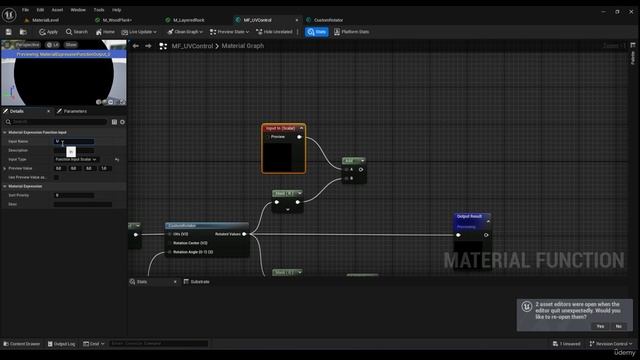This screenshot has height=360, width=640.
Task: Collapse Material Expression Function Input section
Action: point(5,132)
